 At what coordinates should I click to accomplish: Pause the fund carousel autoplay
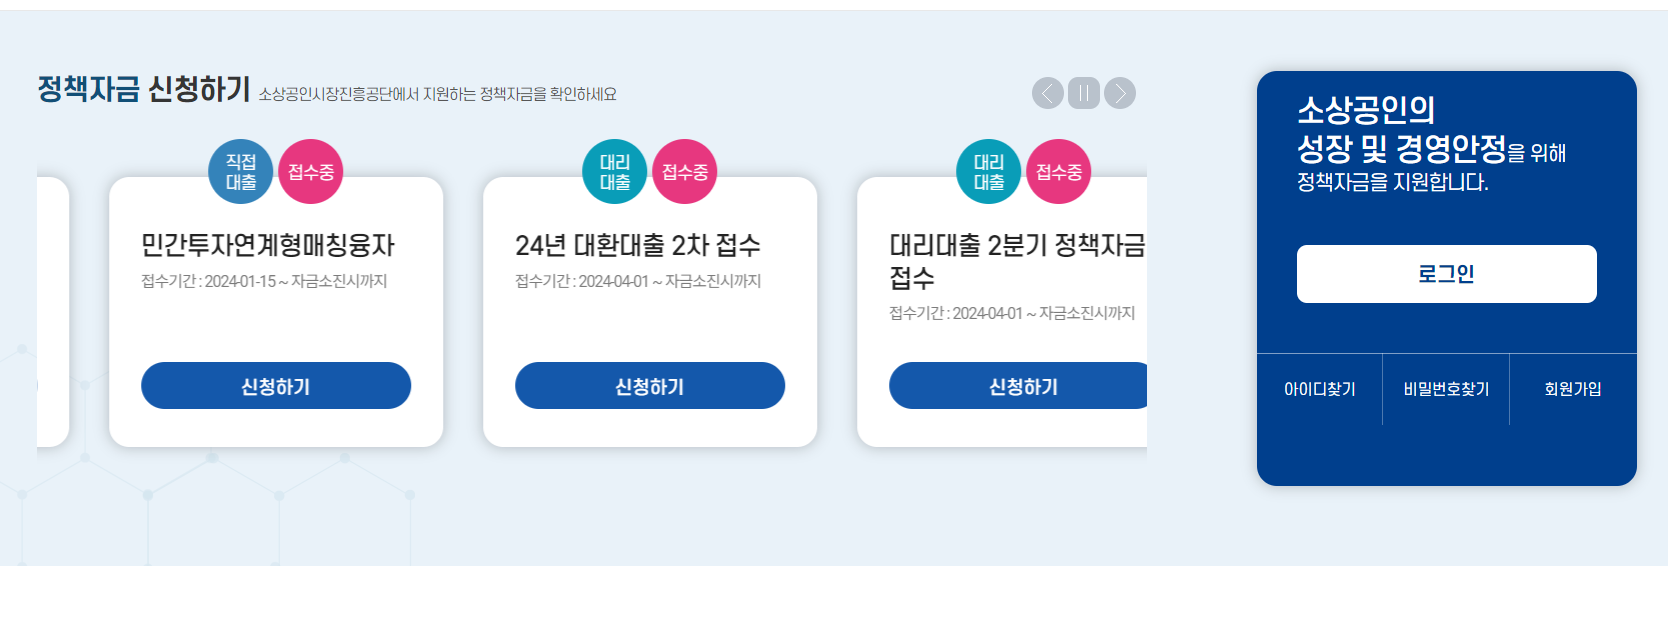[x=1083, y=95]
